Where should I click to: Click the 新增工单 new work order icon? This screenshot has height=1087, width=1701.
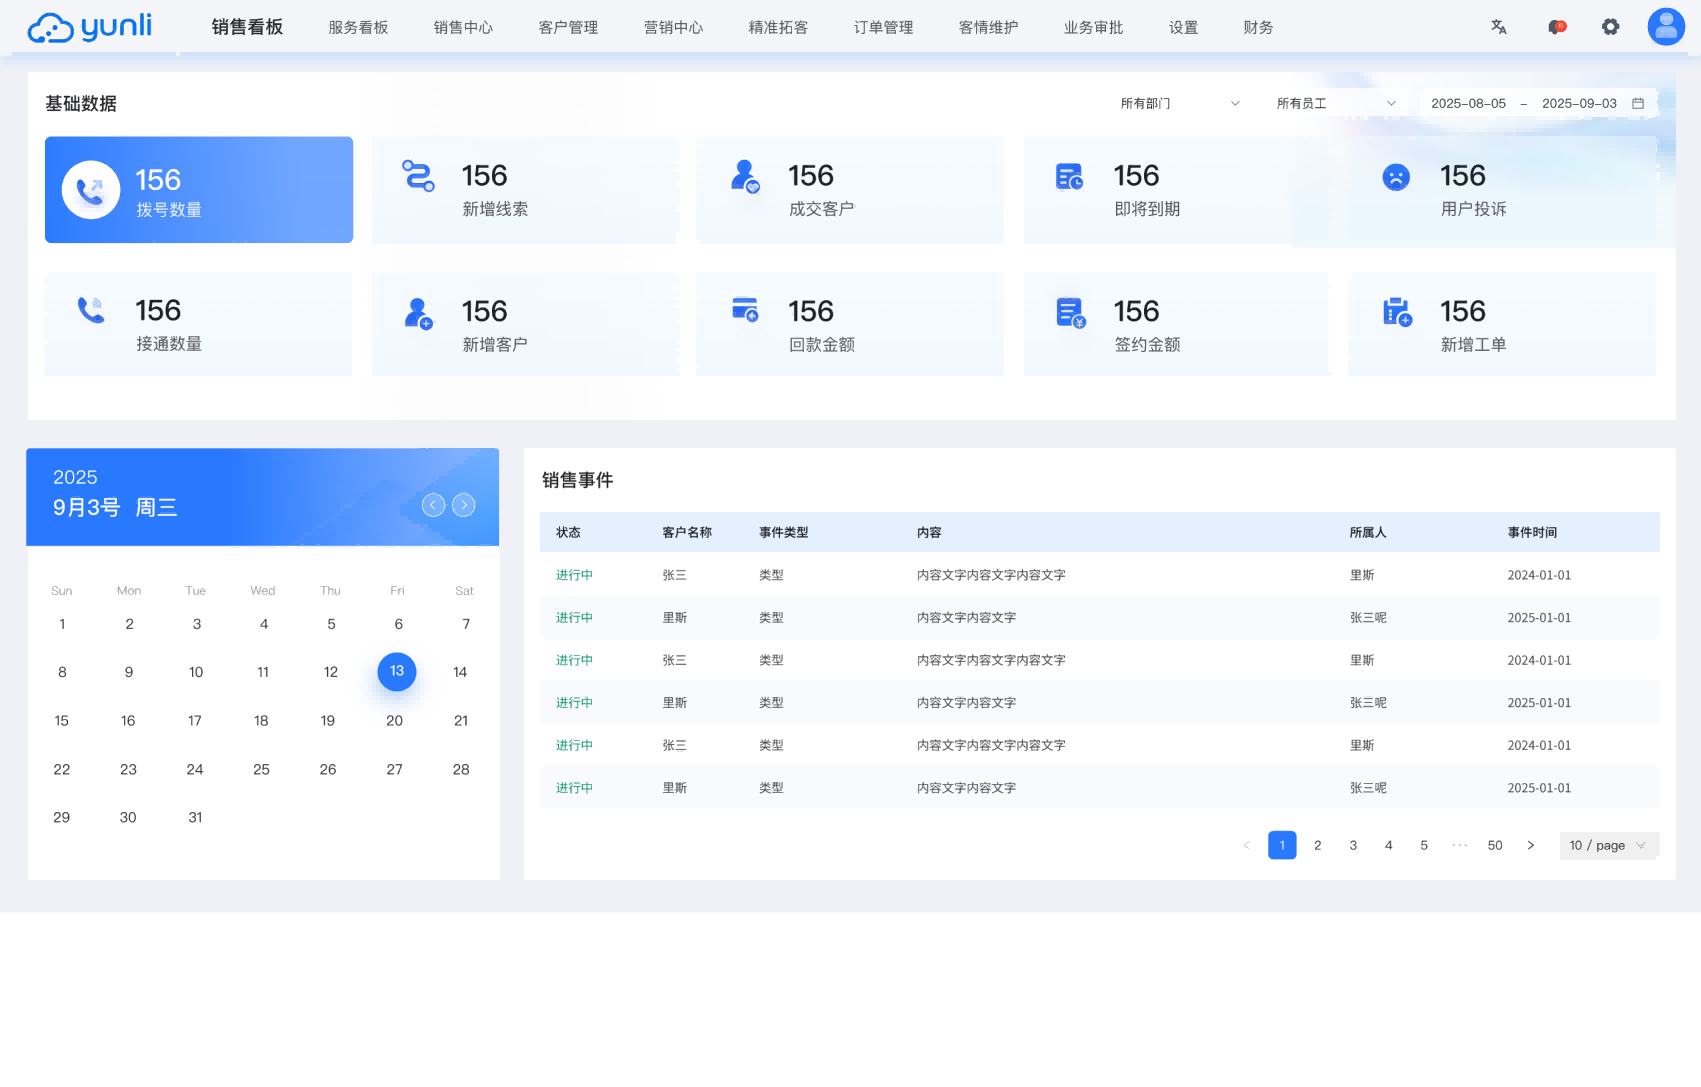pyautogui.click(x=1396, y=310)
